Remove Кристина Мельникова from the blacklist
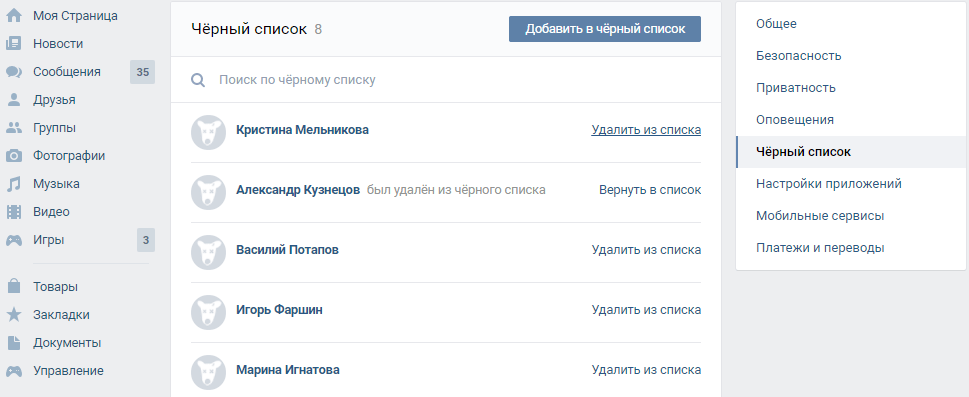 point(646,130)
